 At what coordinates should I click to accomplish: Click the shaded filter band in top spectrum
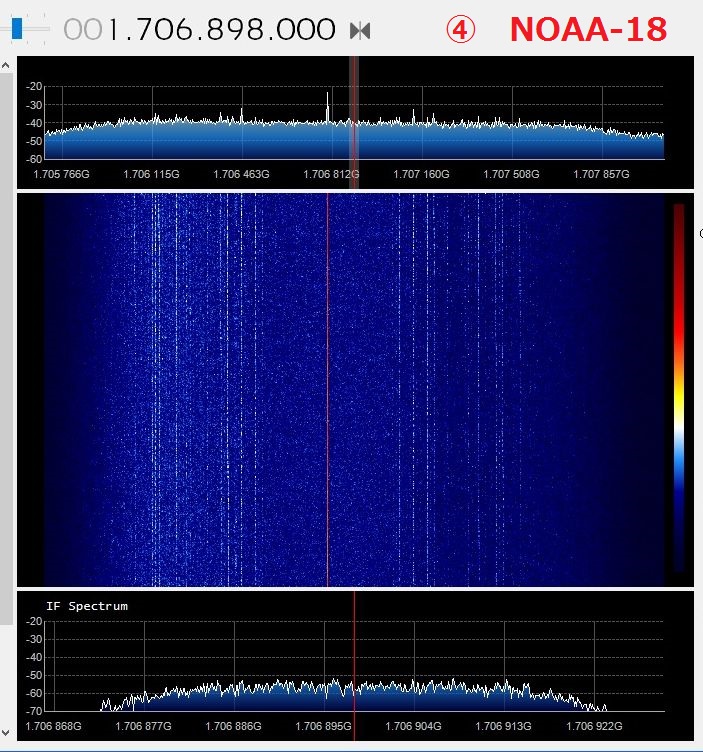pos(354,122)
